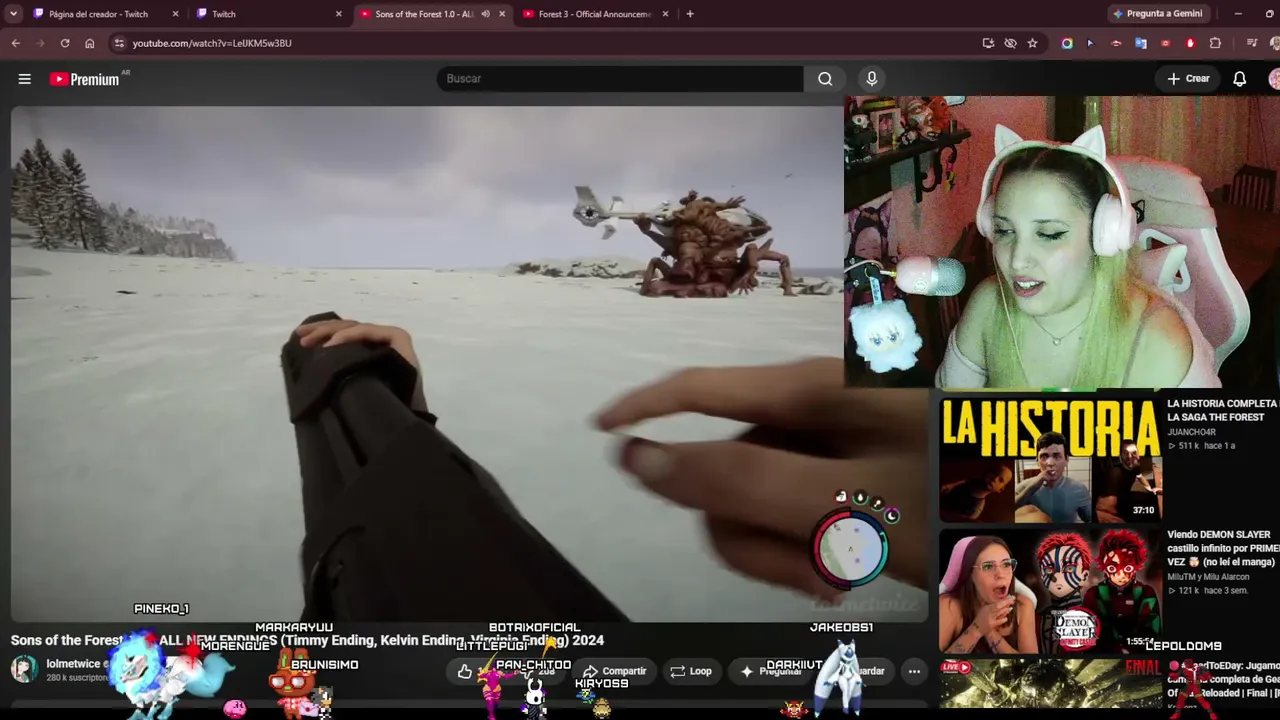The width and height of the screenshot is (1280, 720).
Task: Switch to Página del creador - Twitch tab
Action: [106, 14]
